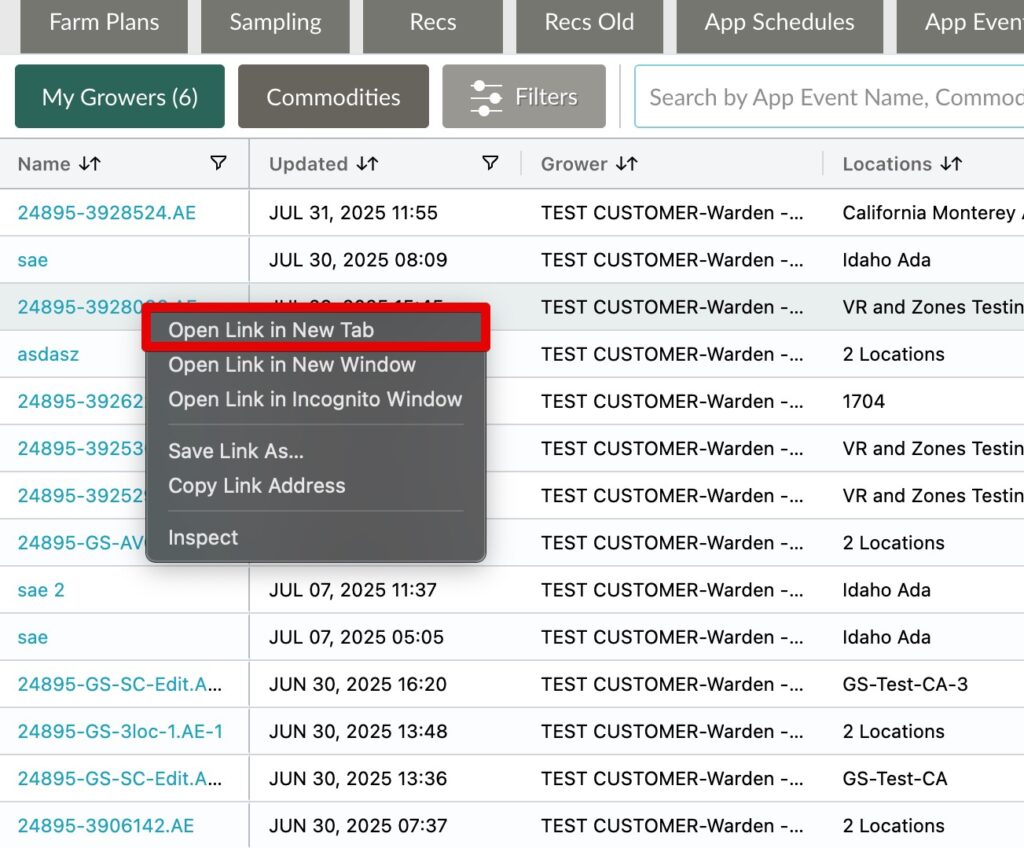Sort by Updated column arrows
The width and height of the screenshot is (1024, 848).
(367, 163)
